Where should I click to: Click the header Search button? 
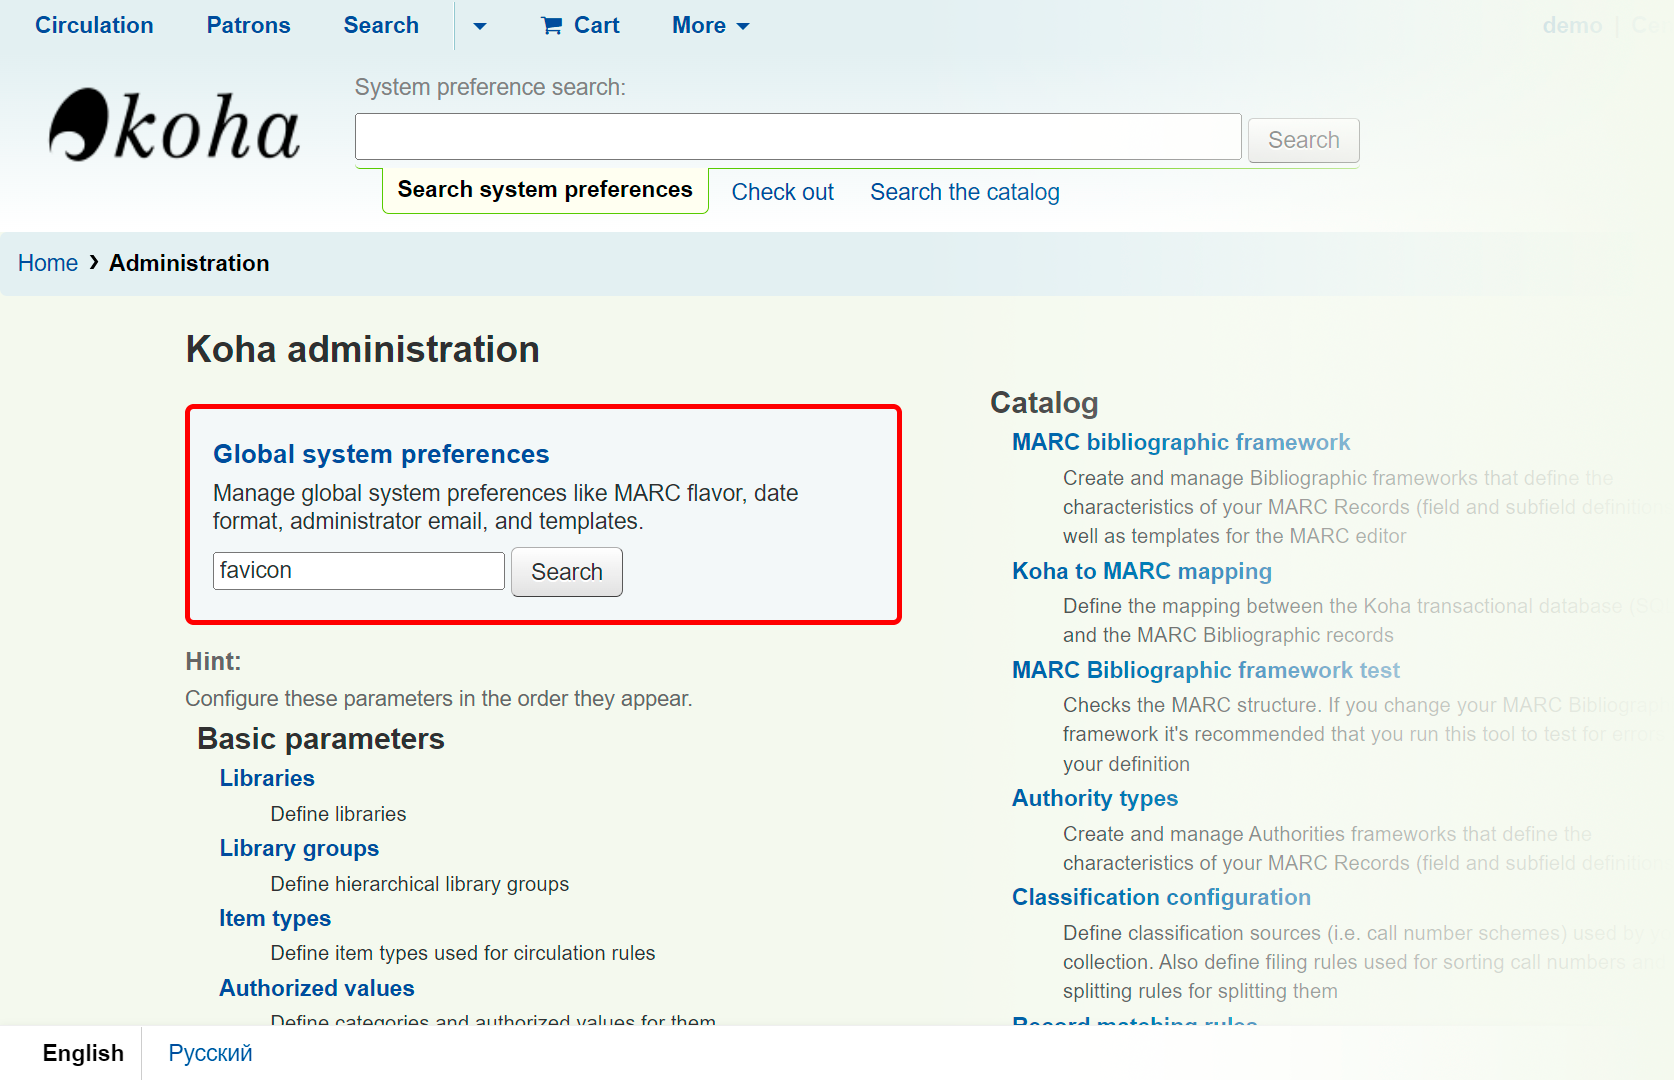1303,140
